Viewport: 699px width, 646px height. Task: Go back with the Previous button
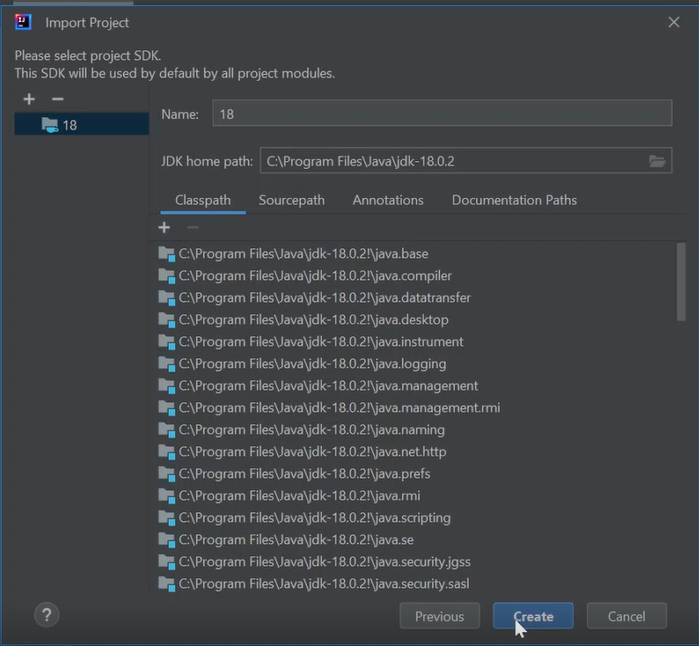pyautogui.click(x=440, y=616)
